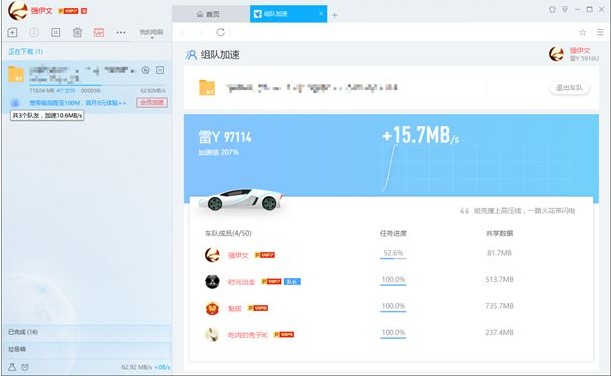Refresh the page with reload icon

click(x=221, y=32)
